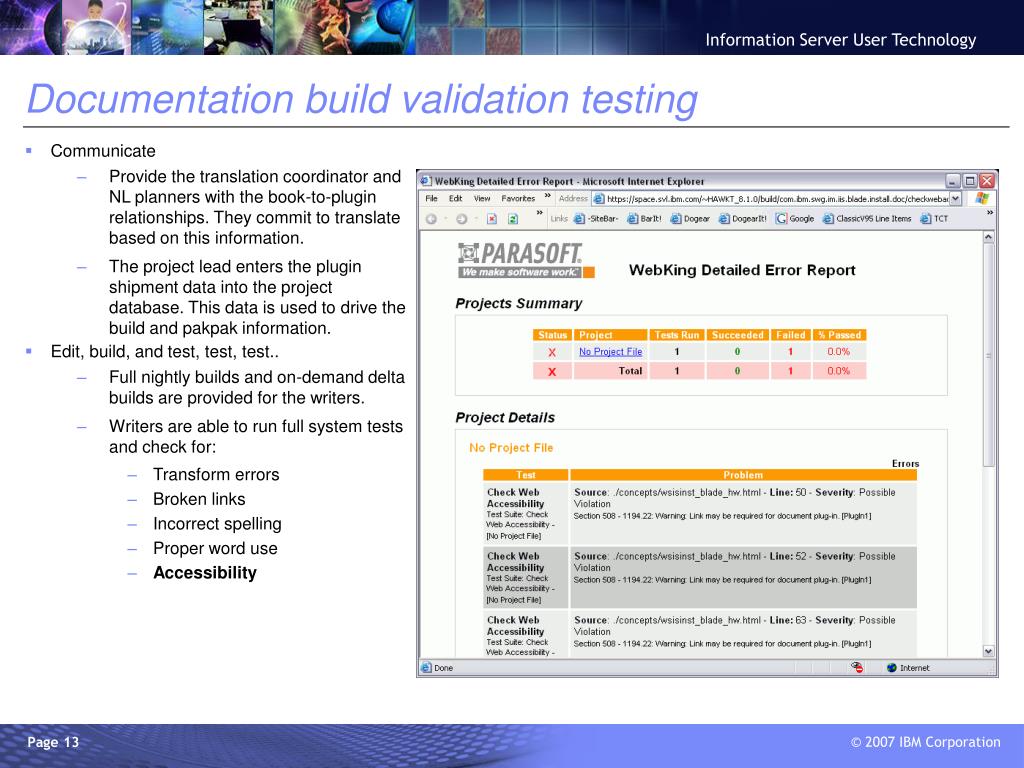Click the red X status in the Total row
Screen dimensions: 1024x768
tap(552, 372)
